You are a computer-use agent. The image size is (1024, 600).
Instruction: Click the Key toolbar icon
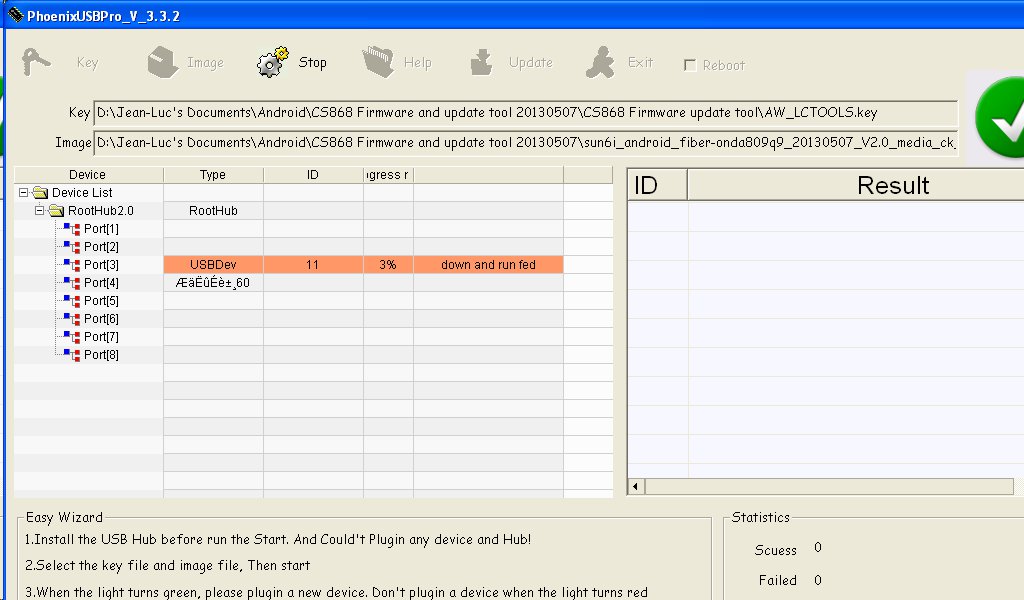pos(35,63)
